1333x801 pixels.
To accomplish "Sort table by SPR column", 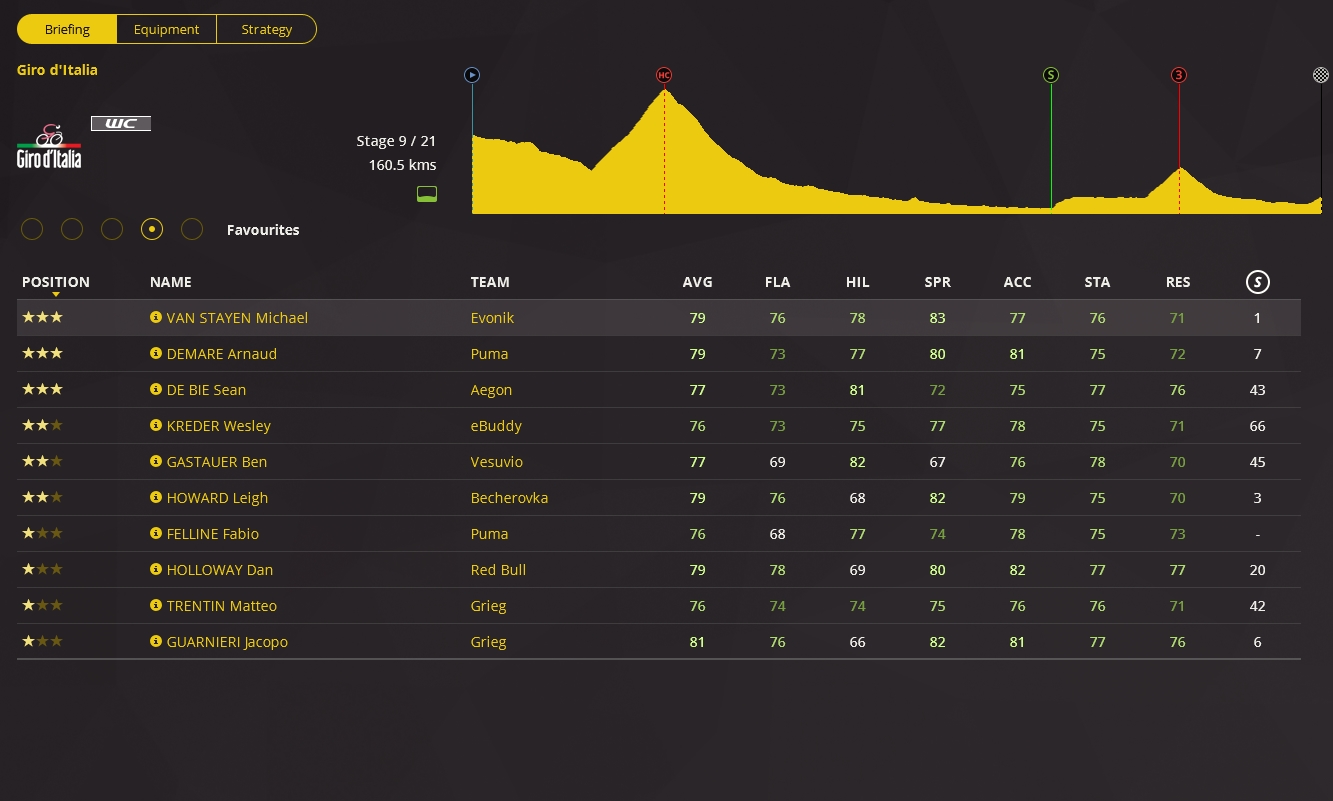I will (937, 282).
